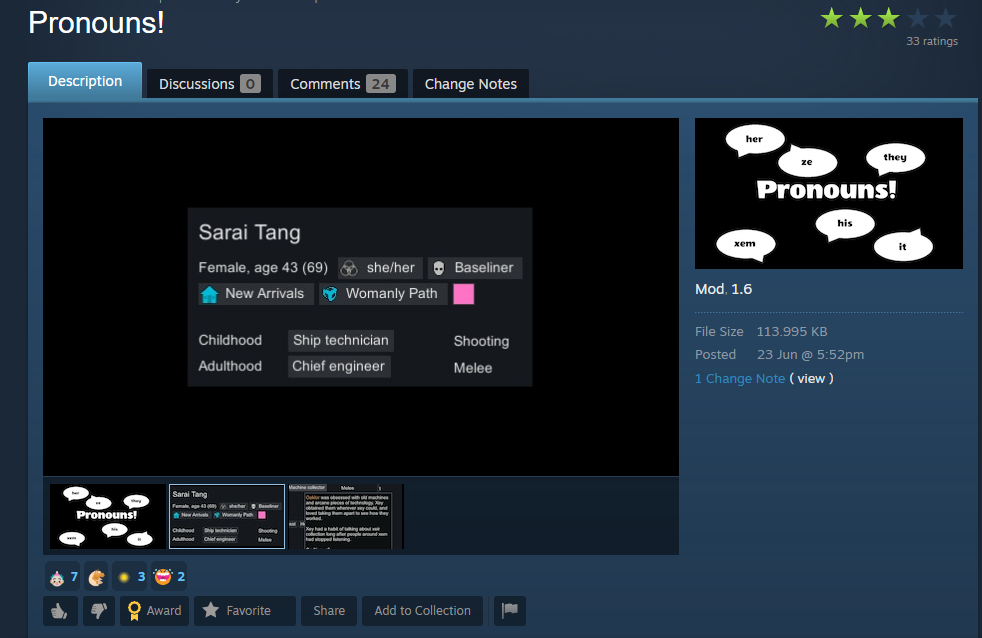Click the Baseliner skull icon in screenshot

pyautogui.click(x=439, y=269)
